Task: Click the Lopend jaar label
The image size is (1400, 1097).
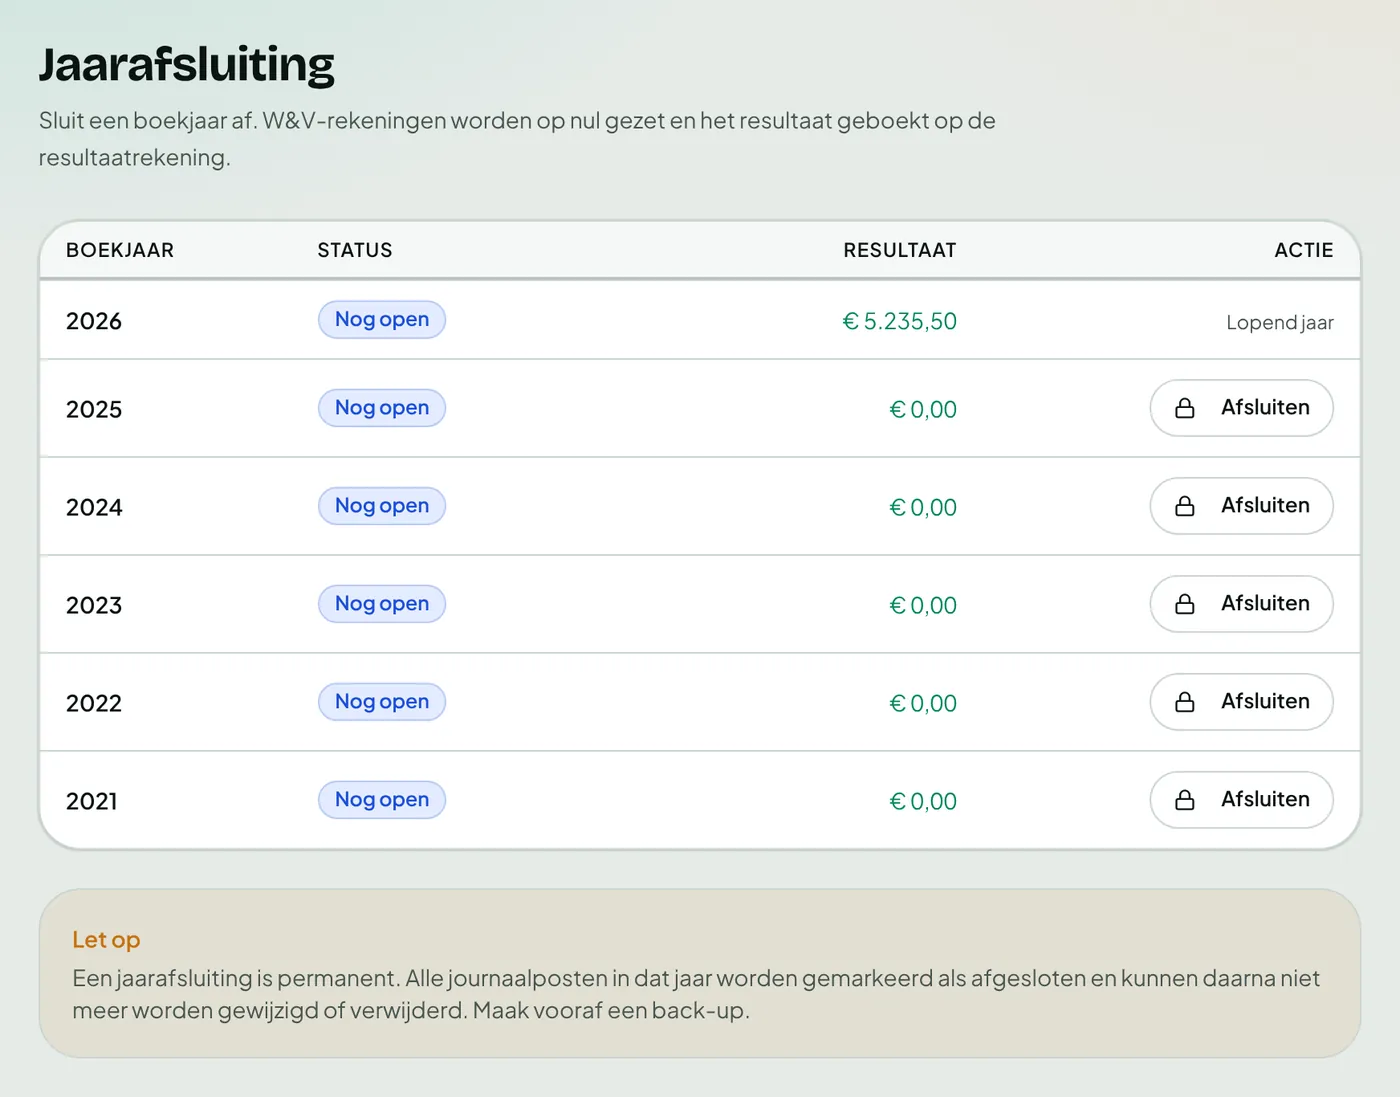Action: coord(1280,322)
